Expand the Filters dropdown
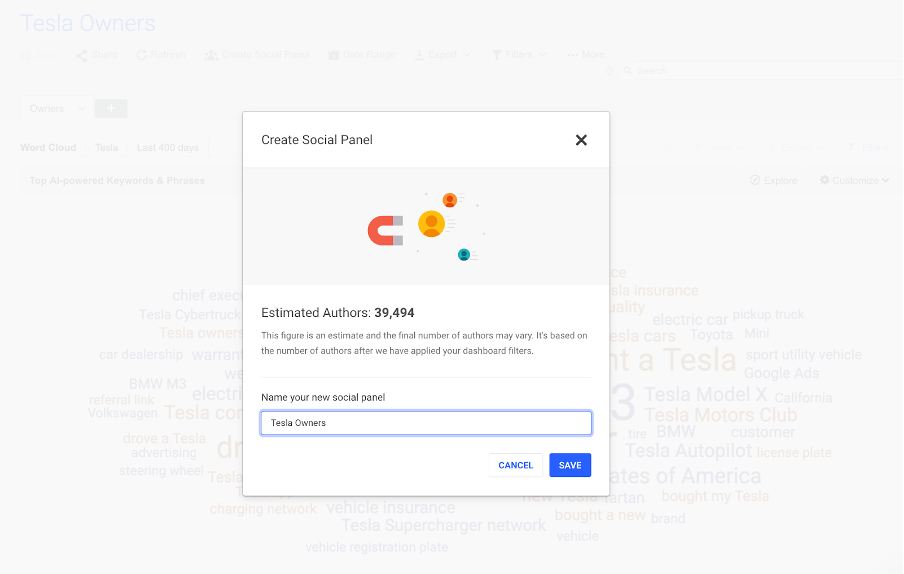This screenshot has height=574, width=904. [519, 55]
